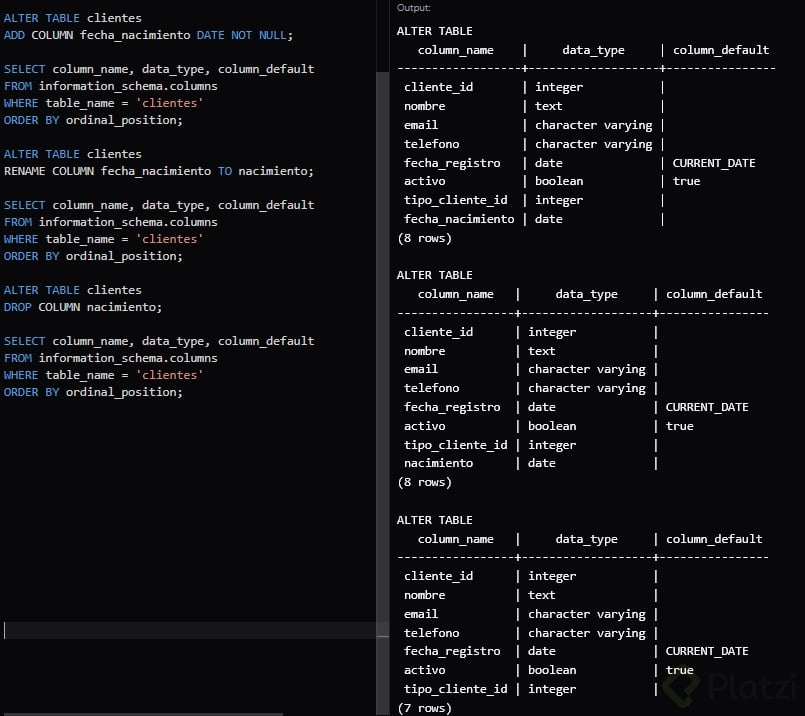Click the first 'ALTER TABLE clientes' line
Screen dimensions: 805x716
pos(72,18)
